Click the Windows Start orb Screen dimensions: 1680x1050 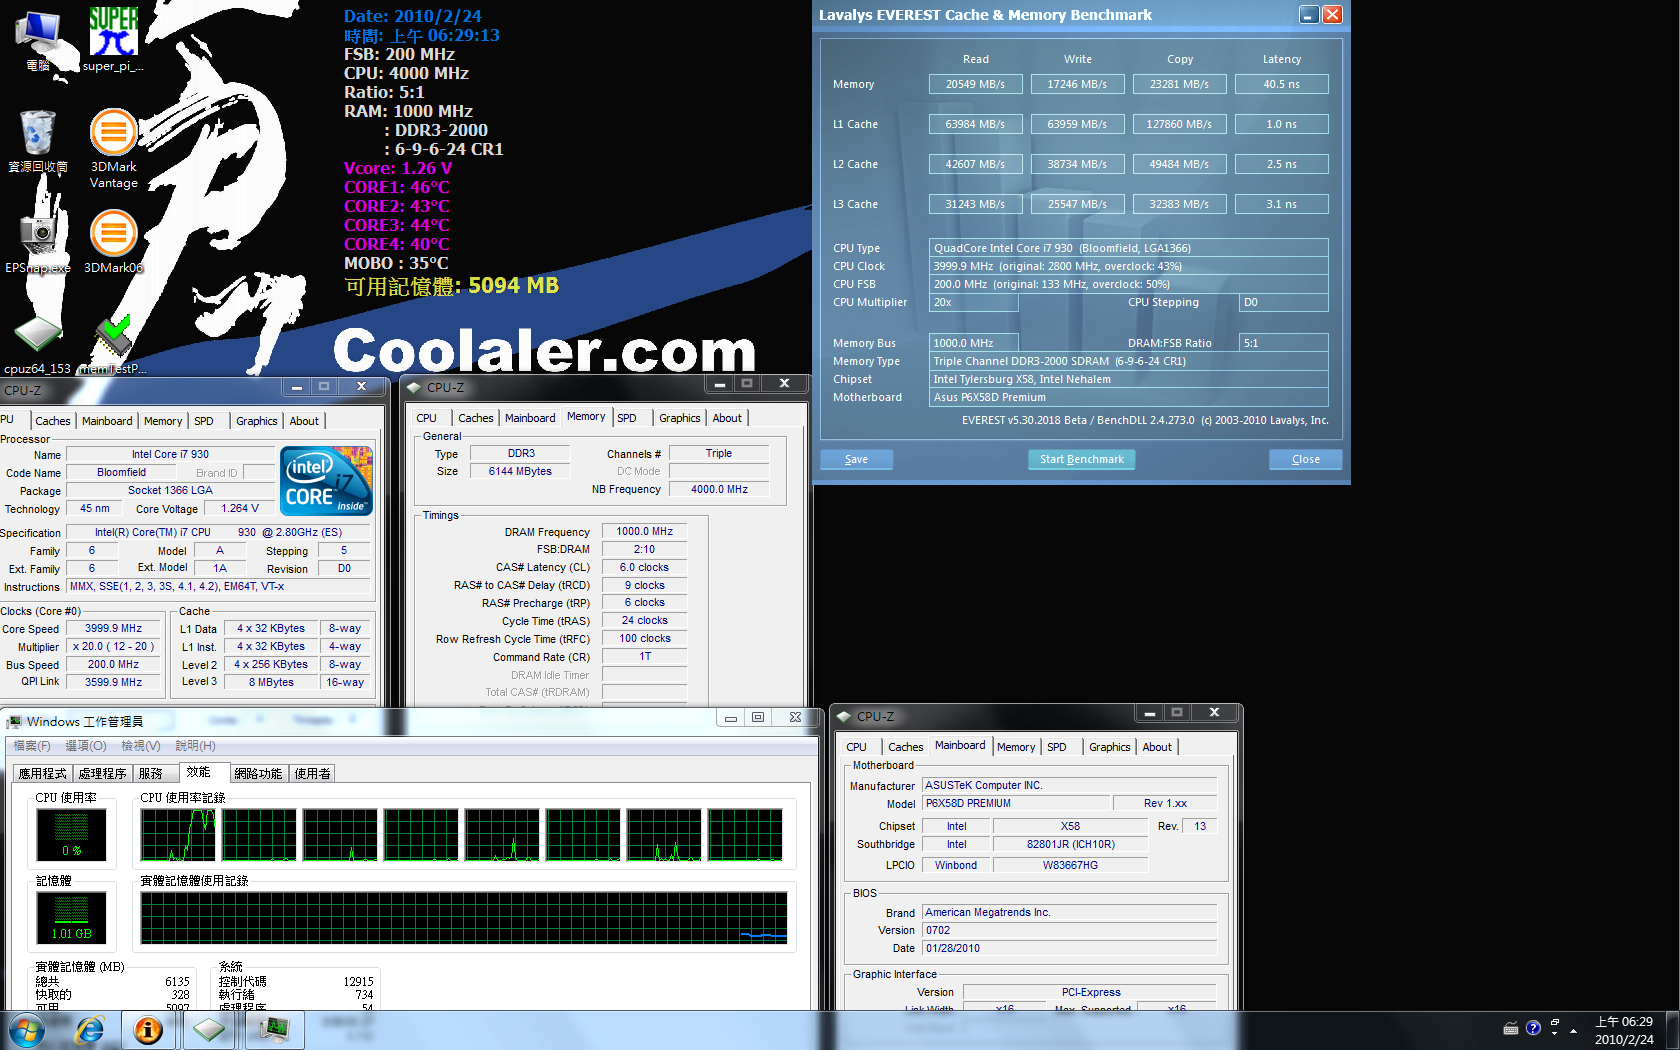click(27, 1030)
